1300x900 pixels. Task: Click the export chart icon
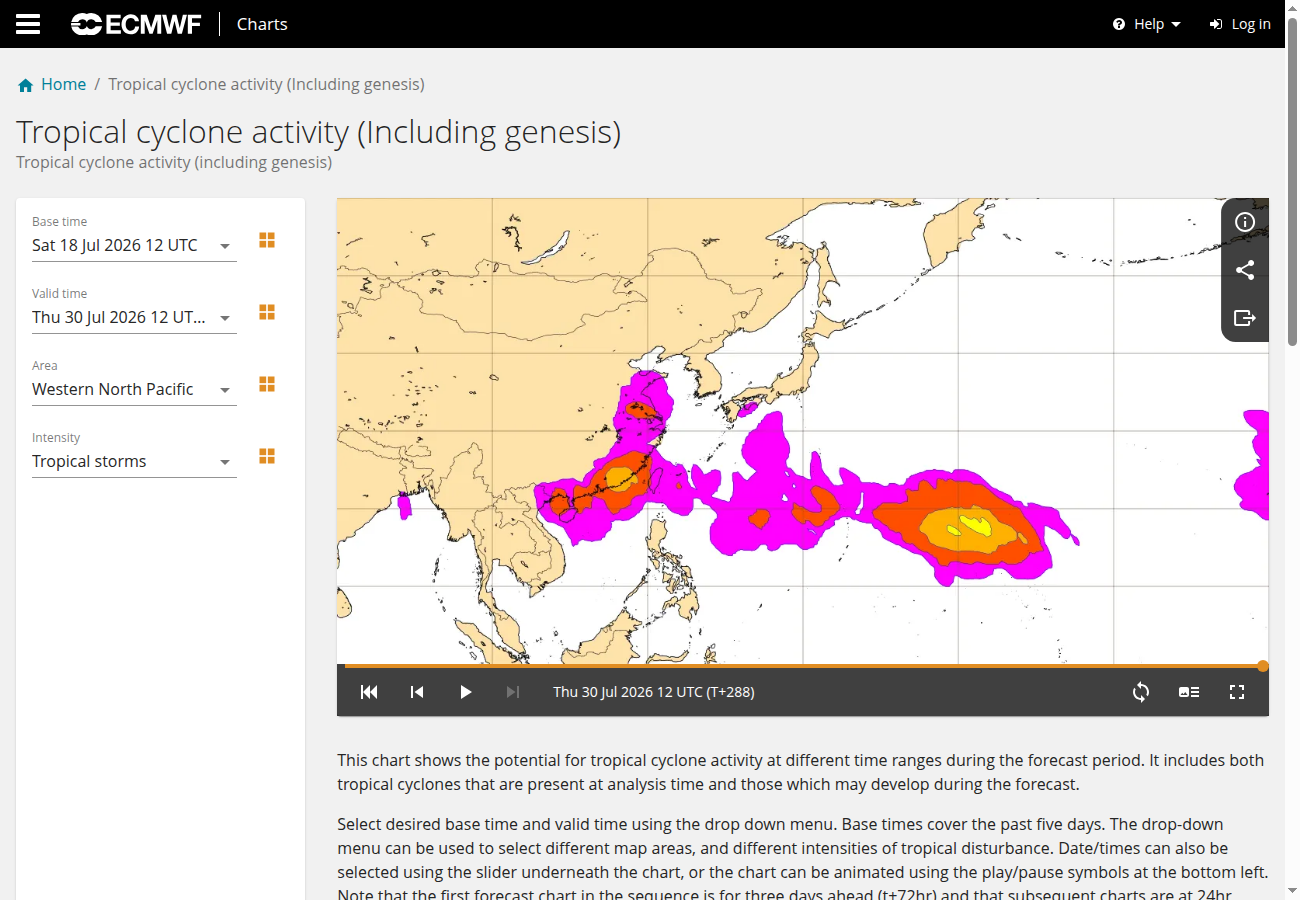(x=1245, y=318)
